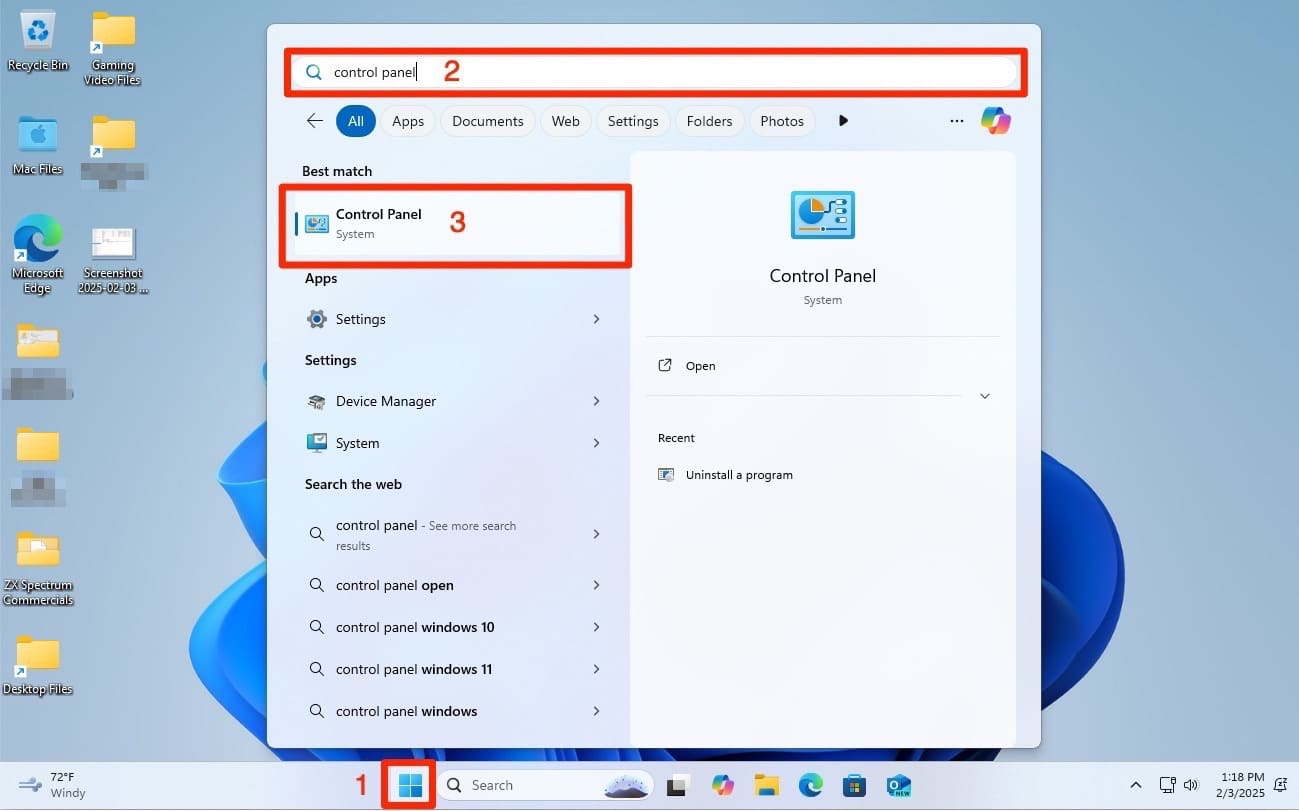Click the Uninstall a program icon

tap(666, 475)
